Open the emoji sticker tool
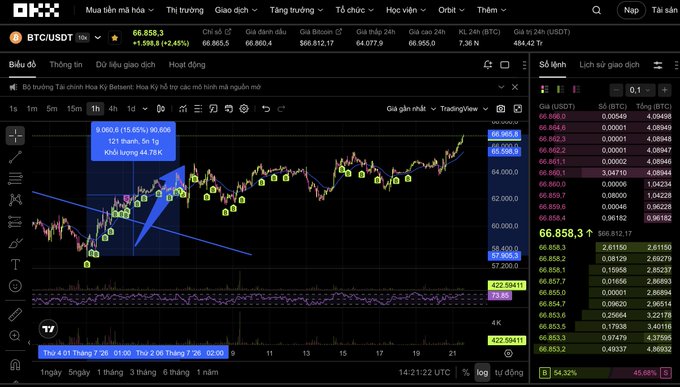 pos(15,286)
